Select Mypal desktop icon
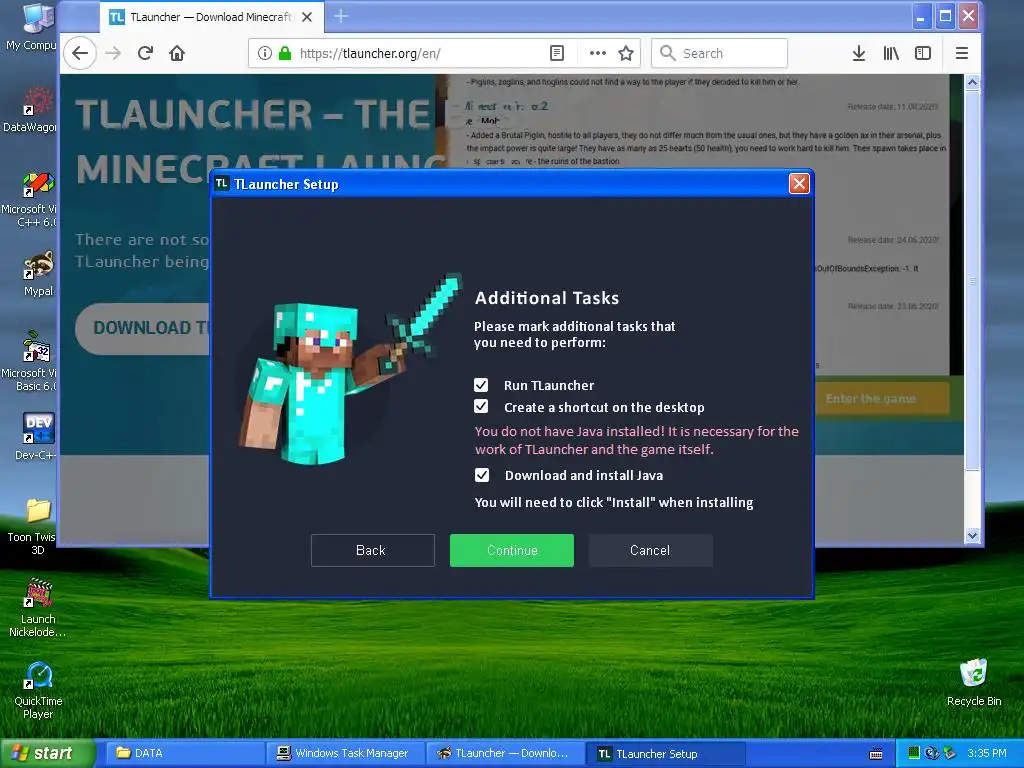The width and height of the screenshot is (1024, 768). 38,274
